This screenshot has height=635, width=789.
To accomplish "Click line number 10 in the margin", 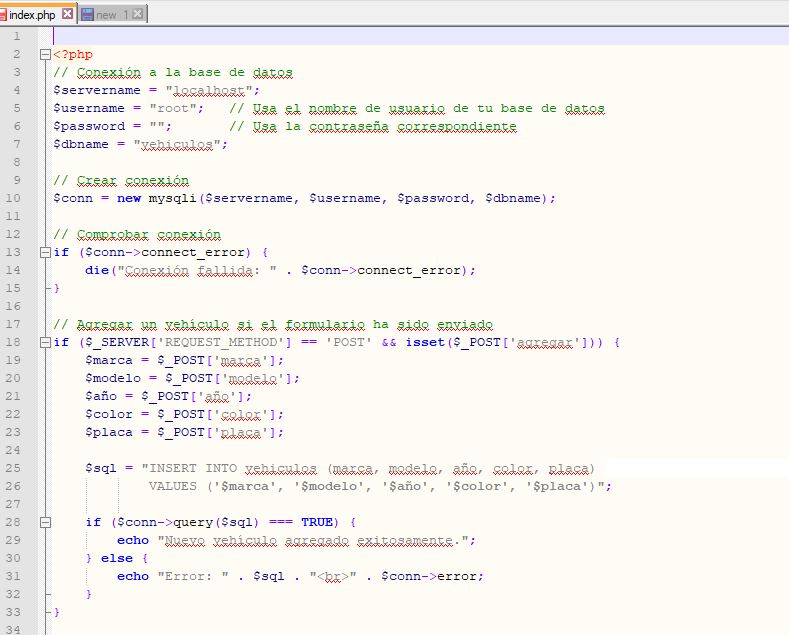I will [13, 198].
